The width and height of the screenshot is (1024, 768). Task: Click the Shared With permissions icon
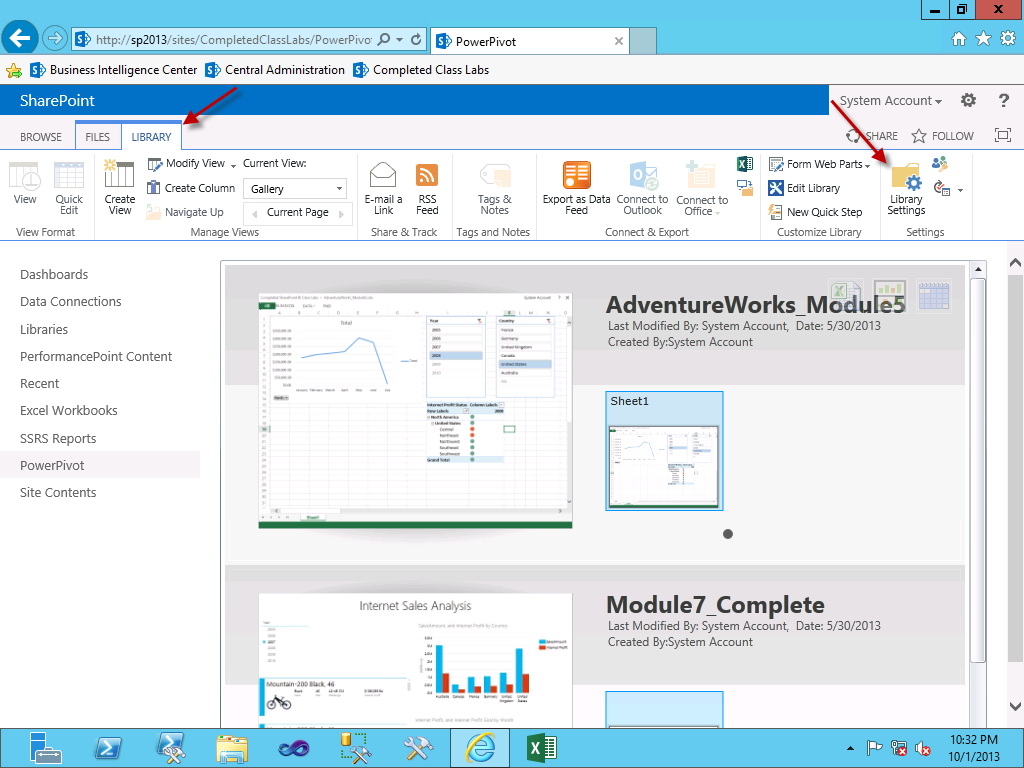click(940, 164)
